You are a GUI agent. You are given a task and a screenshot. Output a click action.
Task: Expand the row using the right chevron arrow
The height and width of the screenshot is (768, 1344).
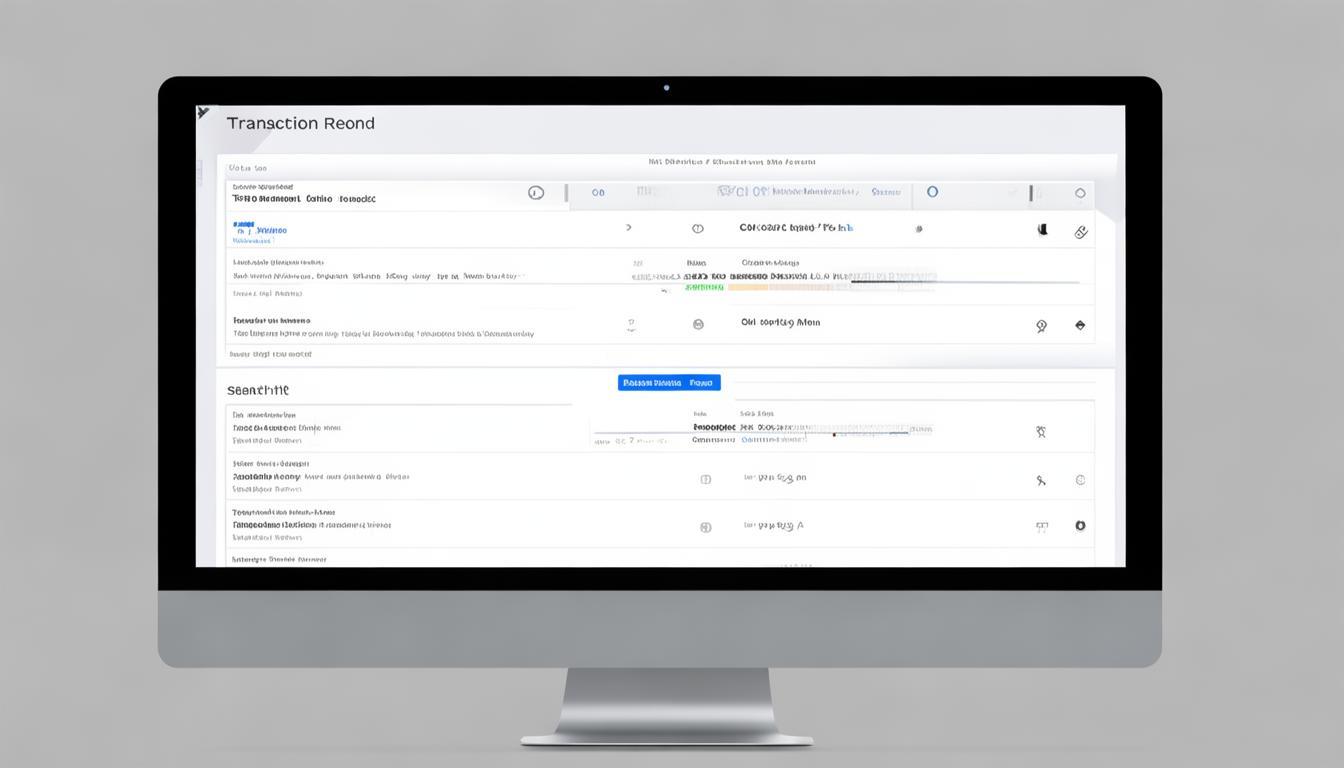pos(628,228)
